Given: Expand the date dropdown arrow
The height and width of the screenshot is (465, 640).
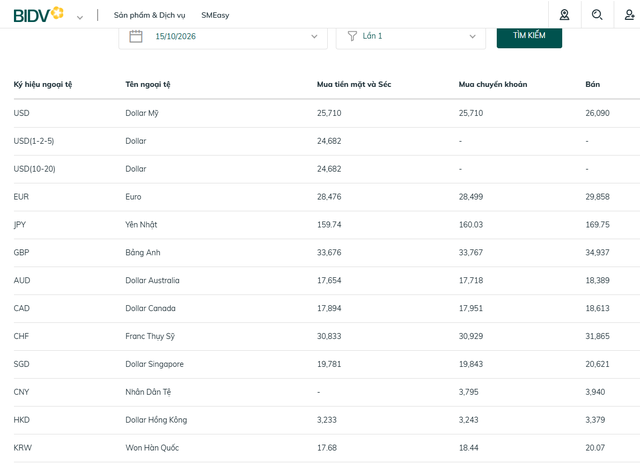Looking at the screenshot, I should pos(314,36).
